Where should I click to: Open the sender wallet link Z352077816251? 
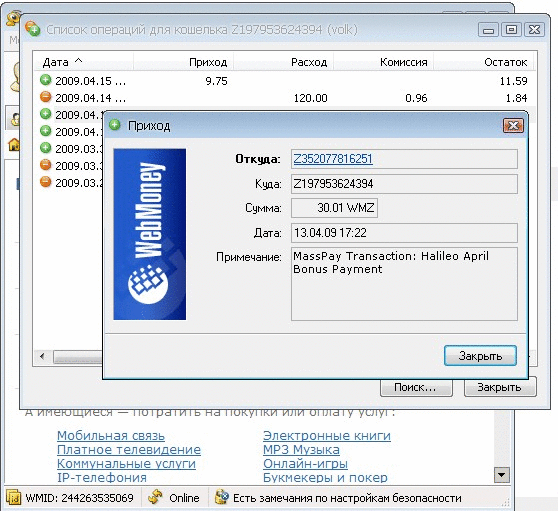click(333, 159)
